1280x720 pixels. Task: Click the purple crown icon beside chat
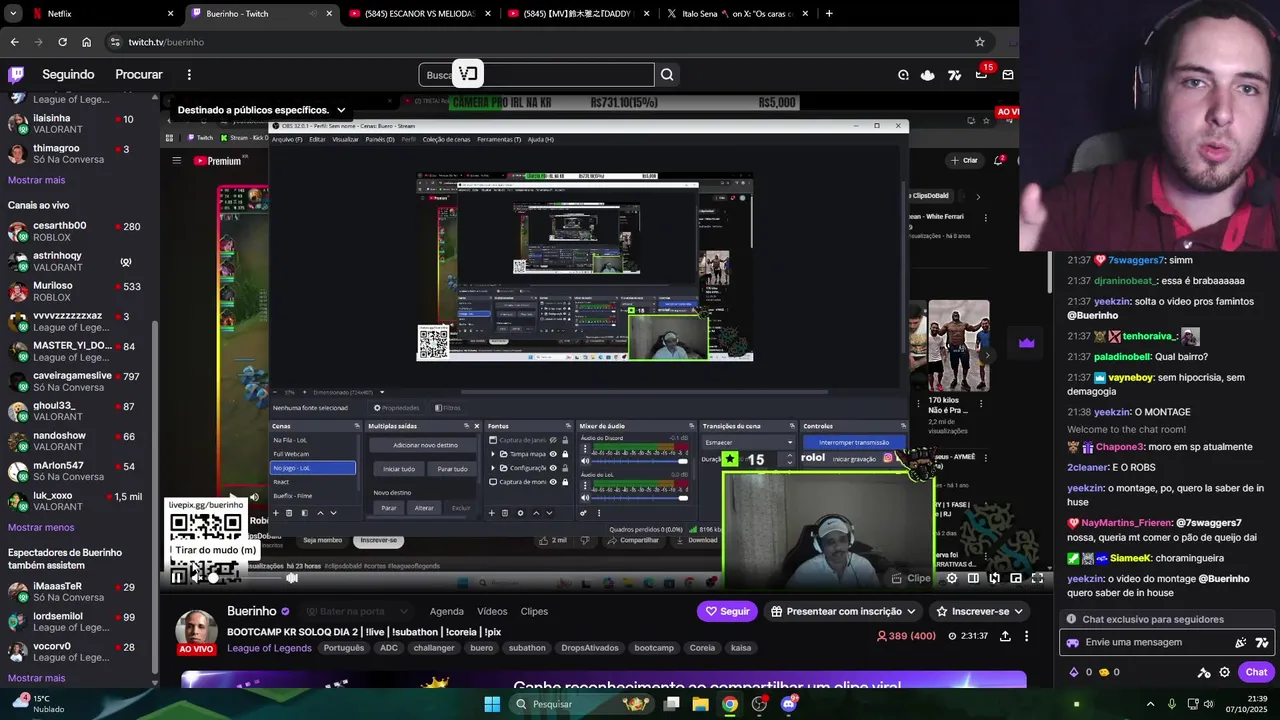click(x=1026, y=343)
